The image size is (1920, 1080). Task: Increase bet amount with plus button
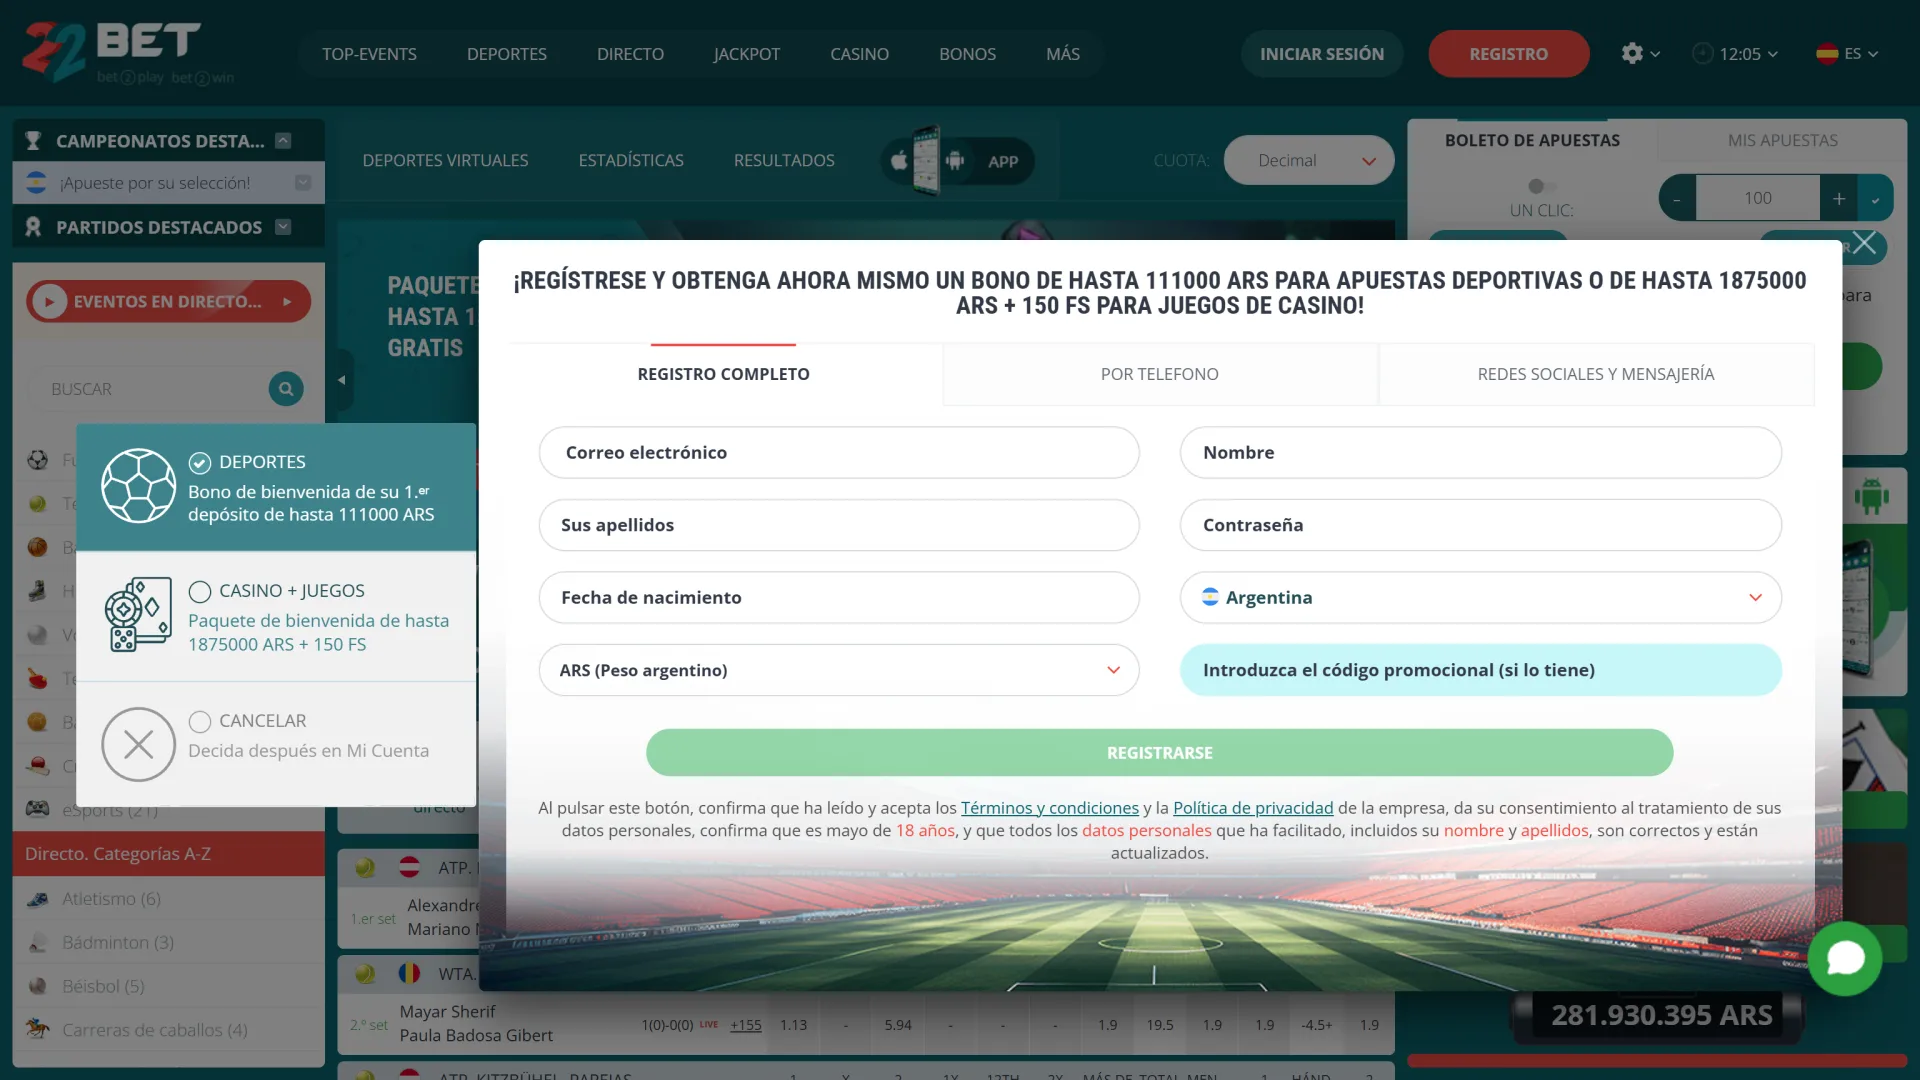pyautogui.click(x=1839, y=198)
